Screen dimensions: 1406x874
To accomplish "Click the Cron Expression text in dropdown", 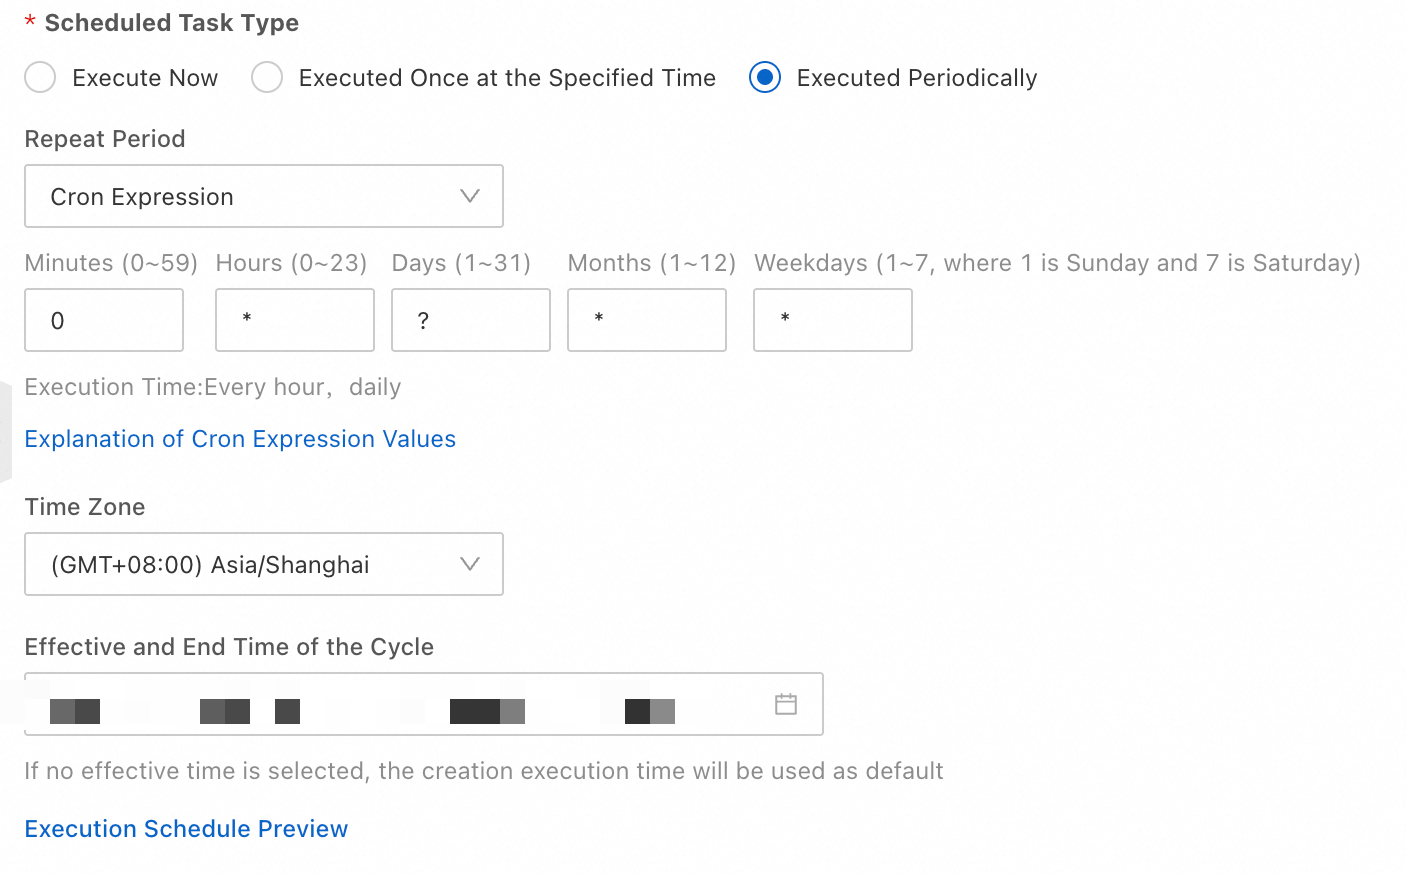I will 142,197.
